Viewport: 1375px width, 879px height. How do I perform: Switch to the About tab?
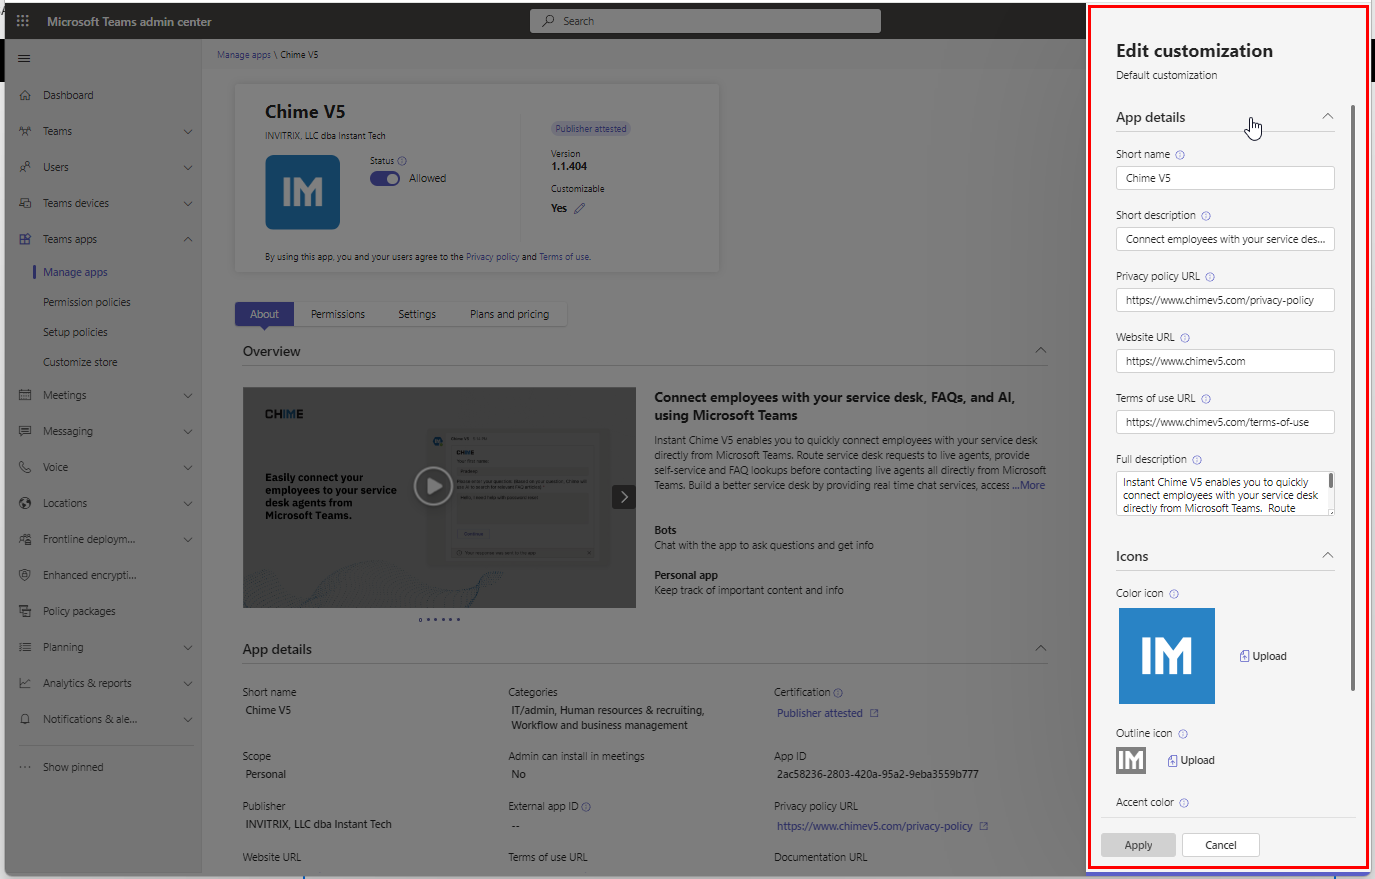click(264, 314)
